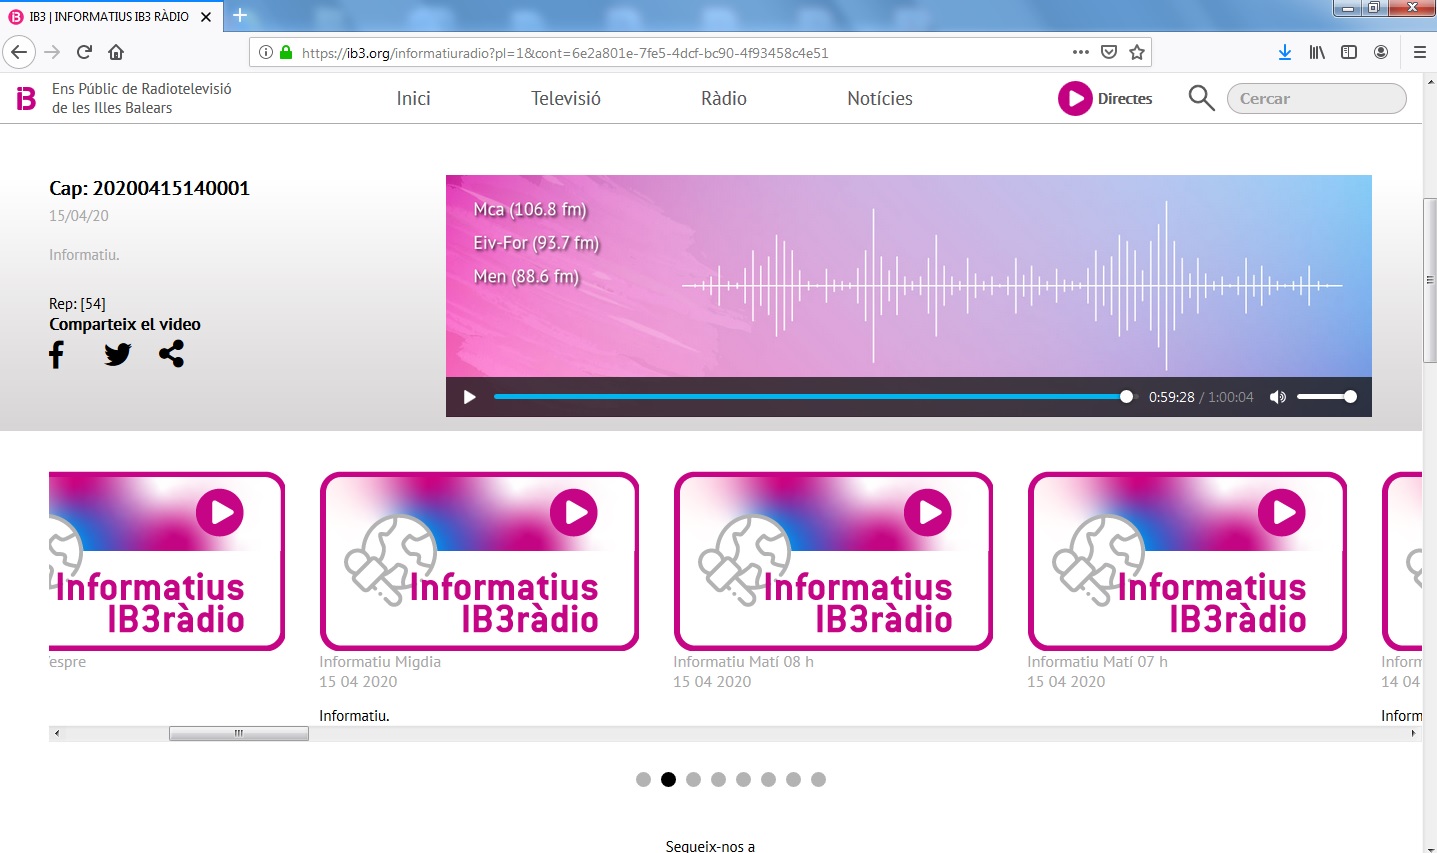1437x853 pixels.
Task: Play the audio episode
Action: 469,397
